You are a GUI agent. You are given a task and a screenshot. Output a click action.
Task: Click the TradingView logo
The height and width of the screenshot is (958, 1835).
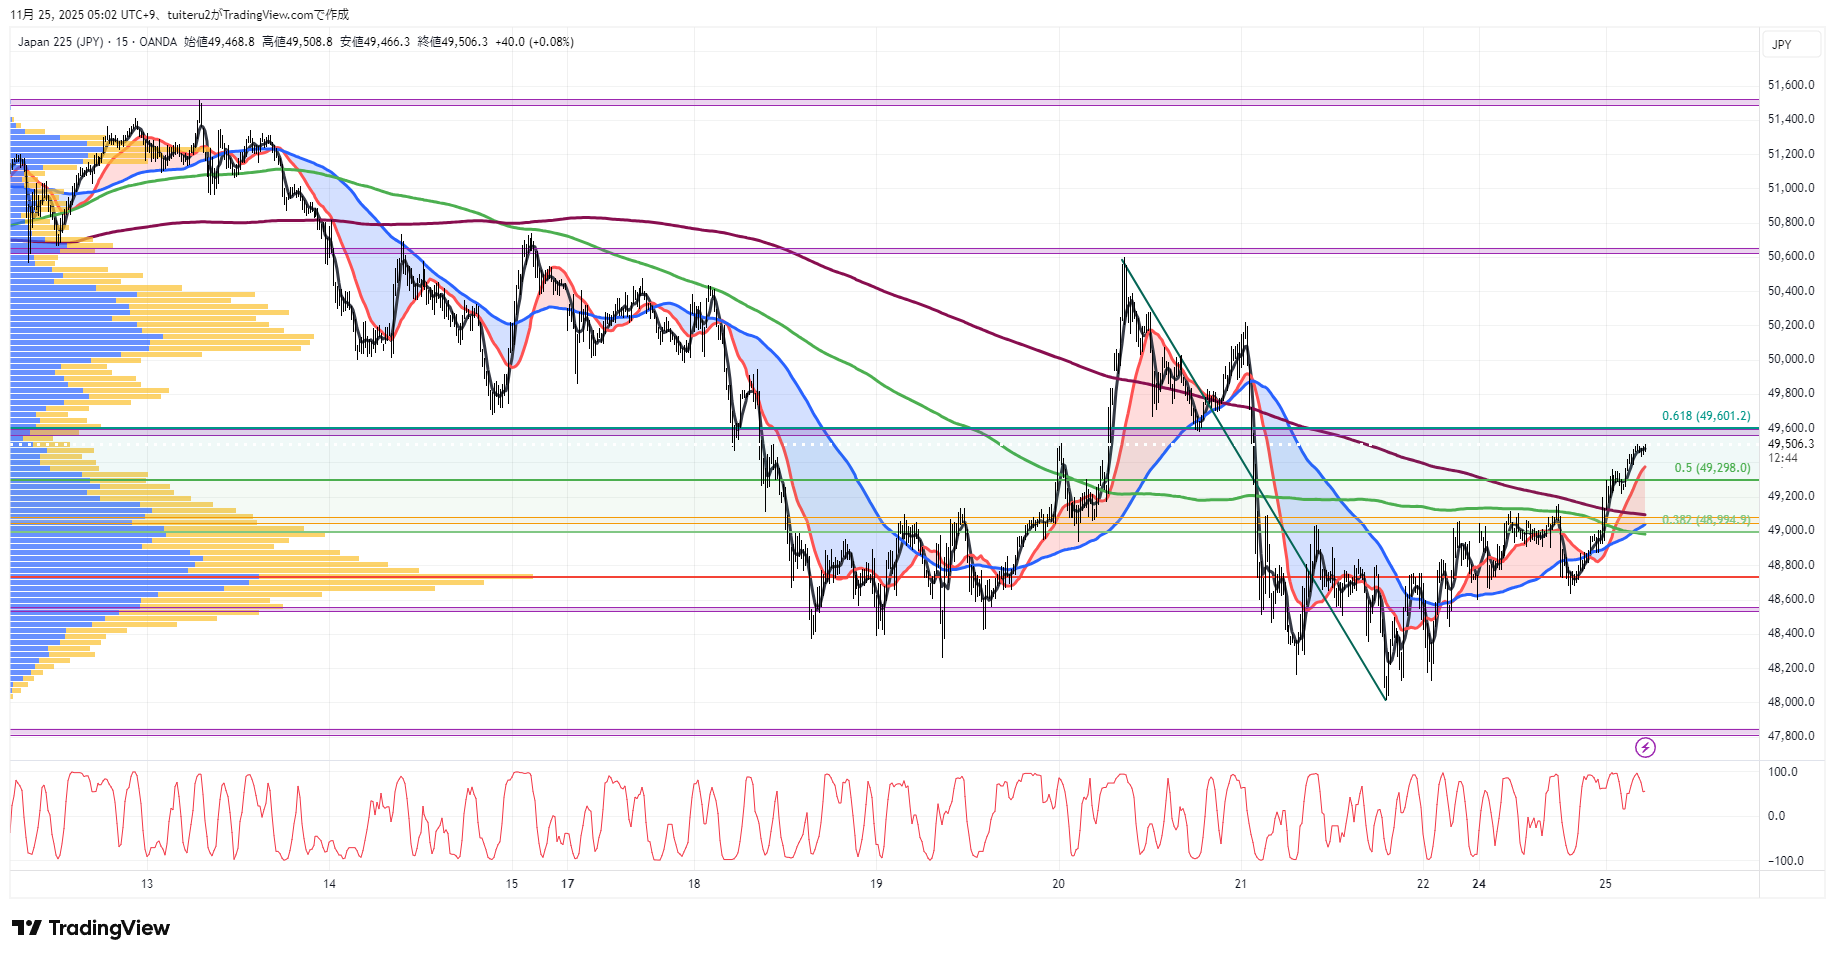pyautogui.click(x=91, y=928)
